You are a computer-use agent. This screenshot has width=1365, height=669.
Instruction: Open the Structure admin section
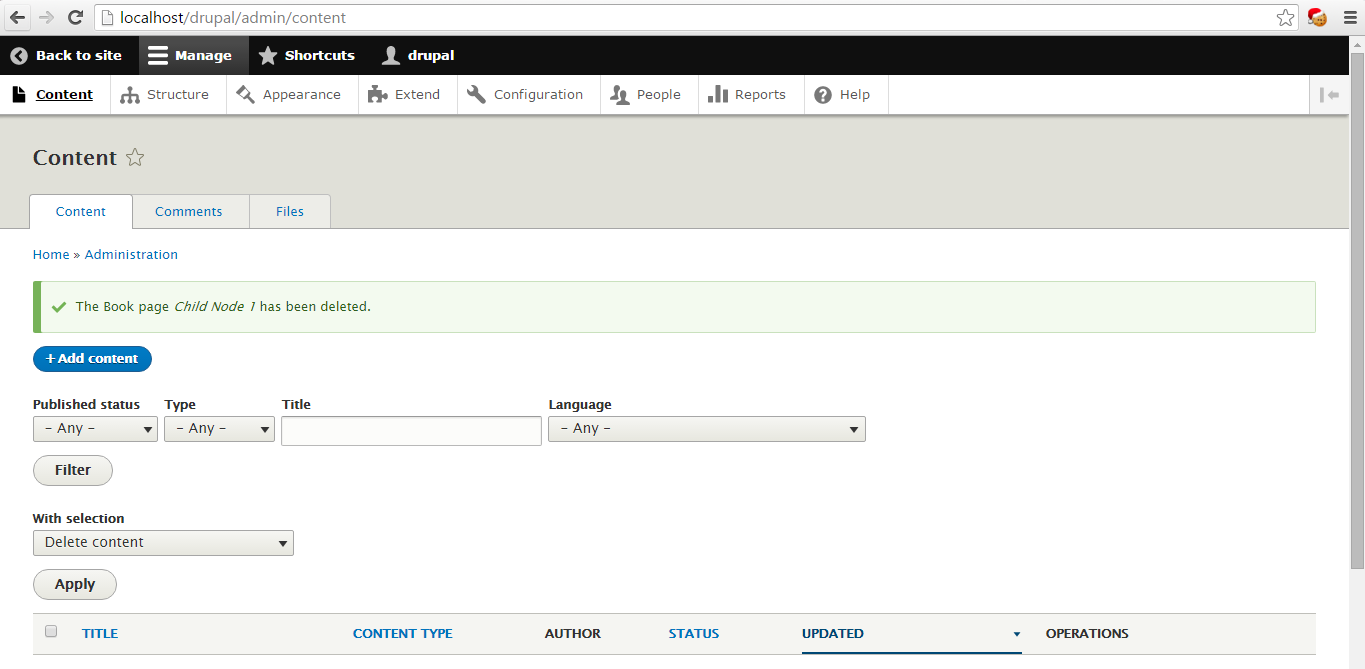(166, 95)
